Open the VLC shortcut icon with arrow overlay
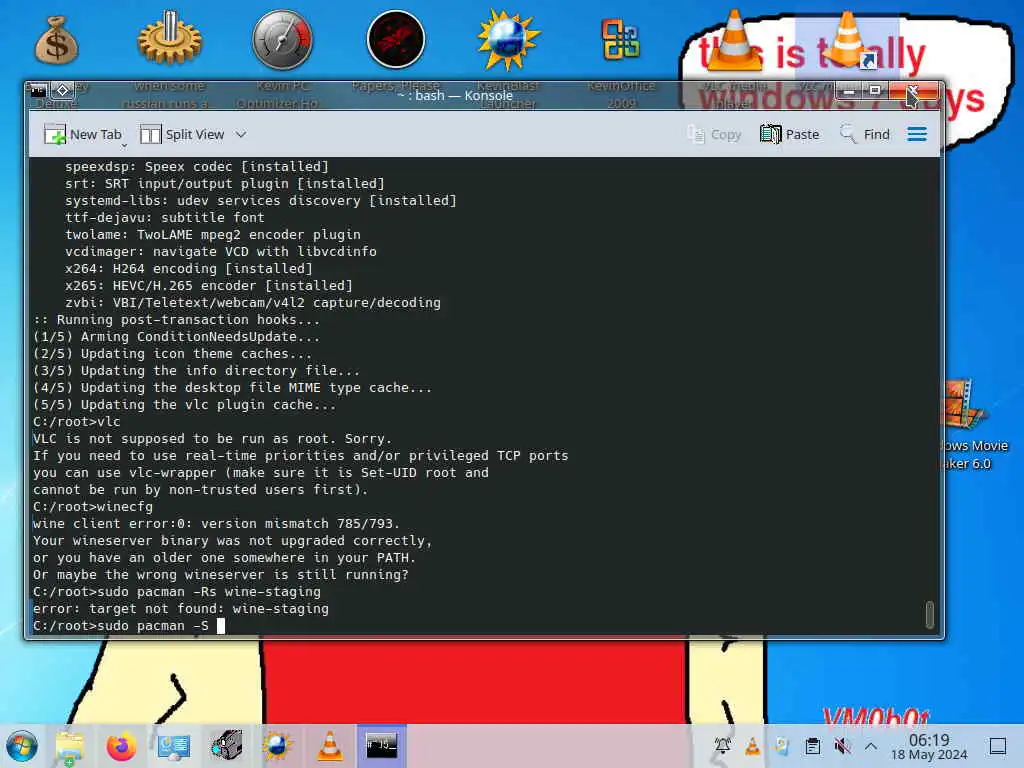 (x=848, y=40)
